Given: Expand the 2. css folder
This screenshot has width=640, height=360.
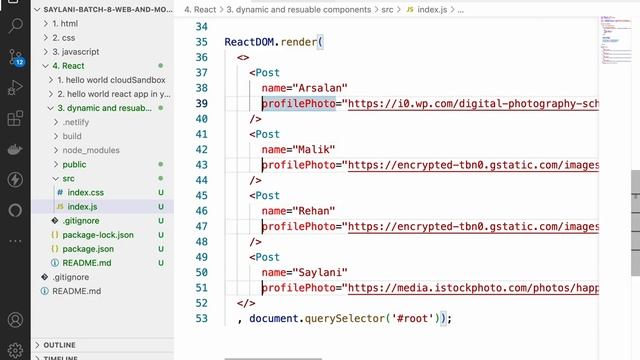Looking at the screenshot, I should pyautogui.click(x=102, y=38).
